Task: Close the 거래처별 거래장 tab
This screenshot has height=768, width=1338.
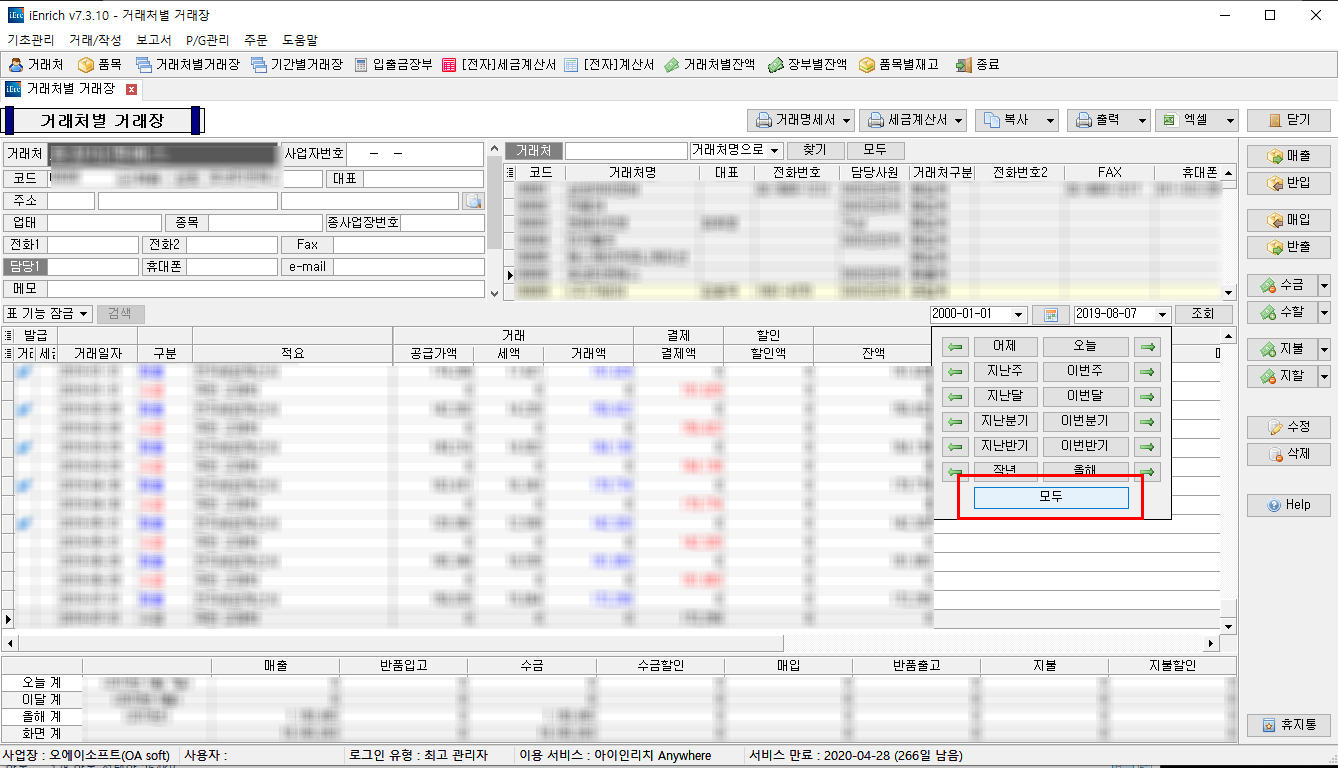Action: coord(131,89)
